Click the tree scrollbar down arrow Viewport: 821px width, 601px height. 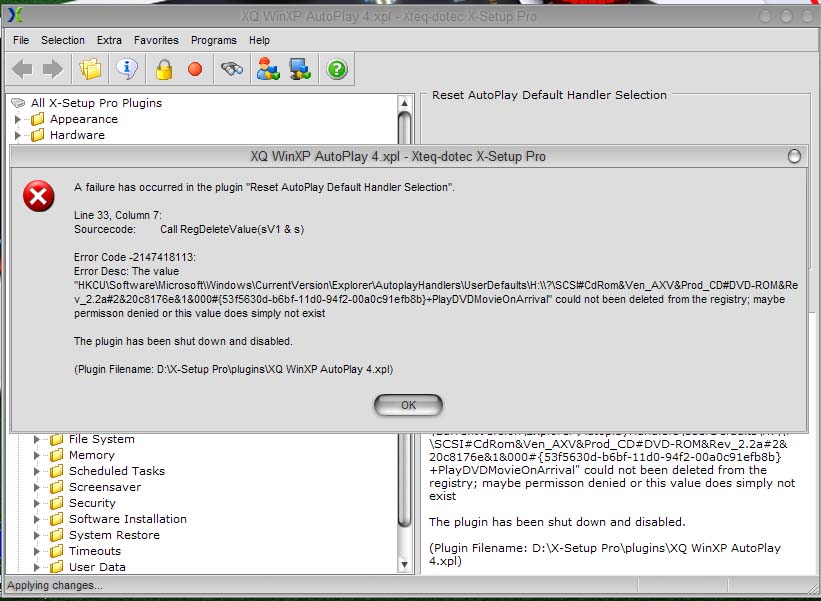pos(404,564)
